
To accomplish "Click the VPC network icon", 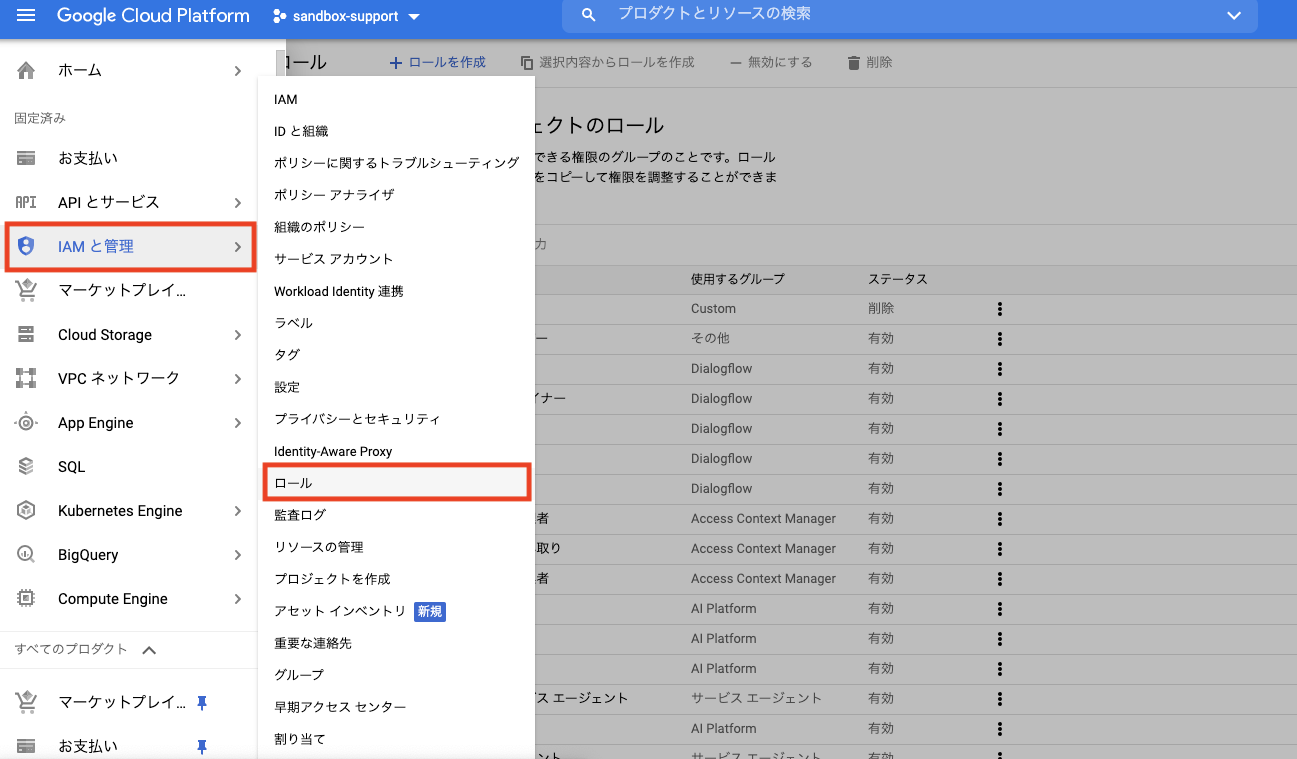I will tap(26, 378).
